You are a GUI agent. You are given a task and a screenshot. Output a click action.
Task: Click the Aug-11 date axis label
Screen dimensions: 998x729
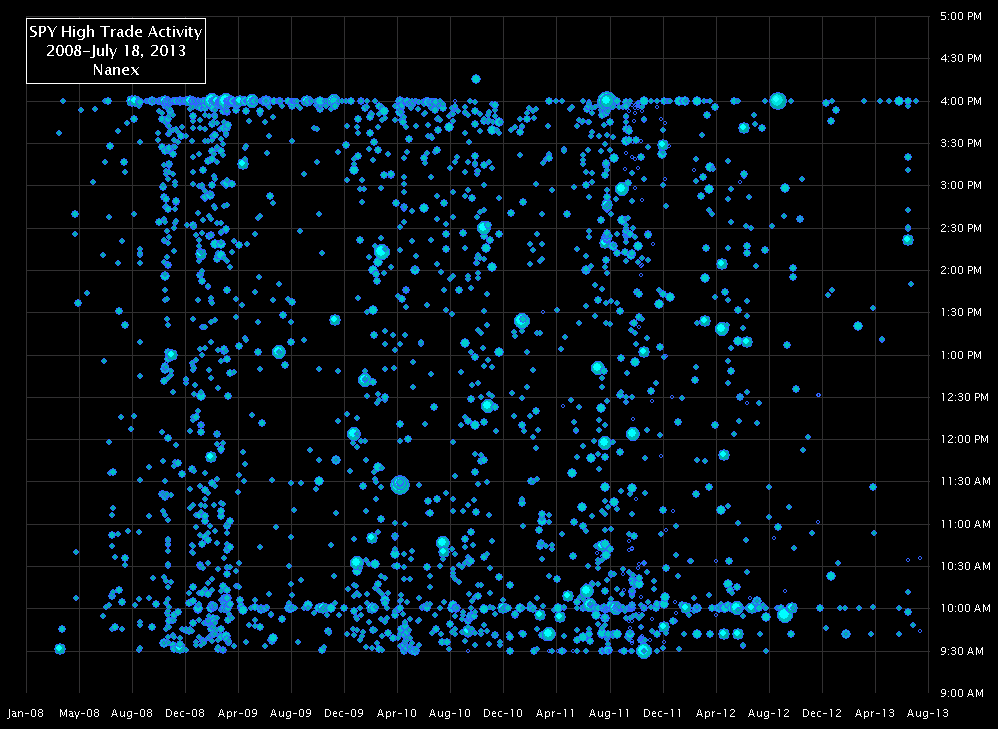[x=610, y=713]
